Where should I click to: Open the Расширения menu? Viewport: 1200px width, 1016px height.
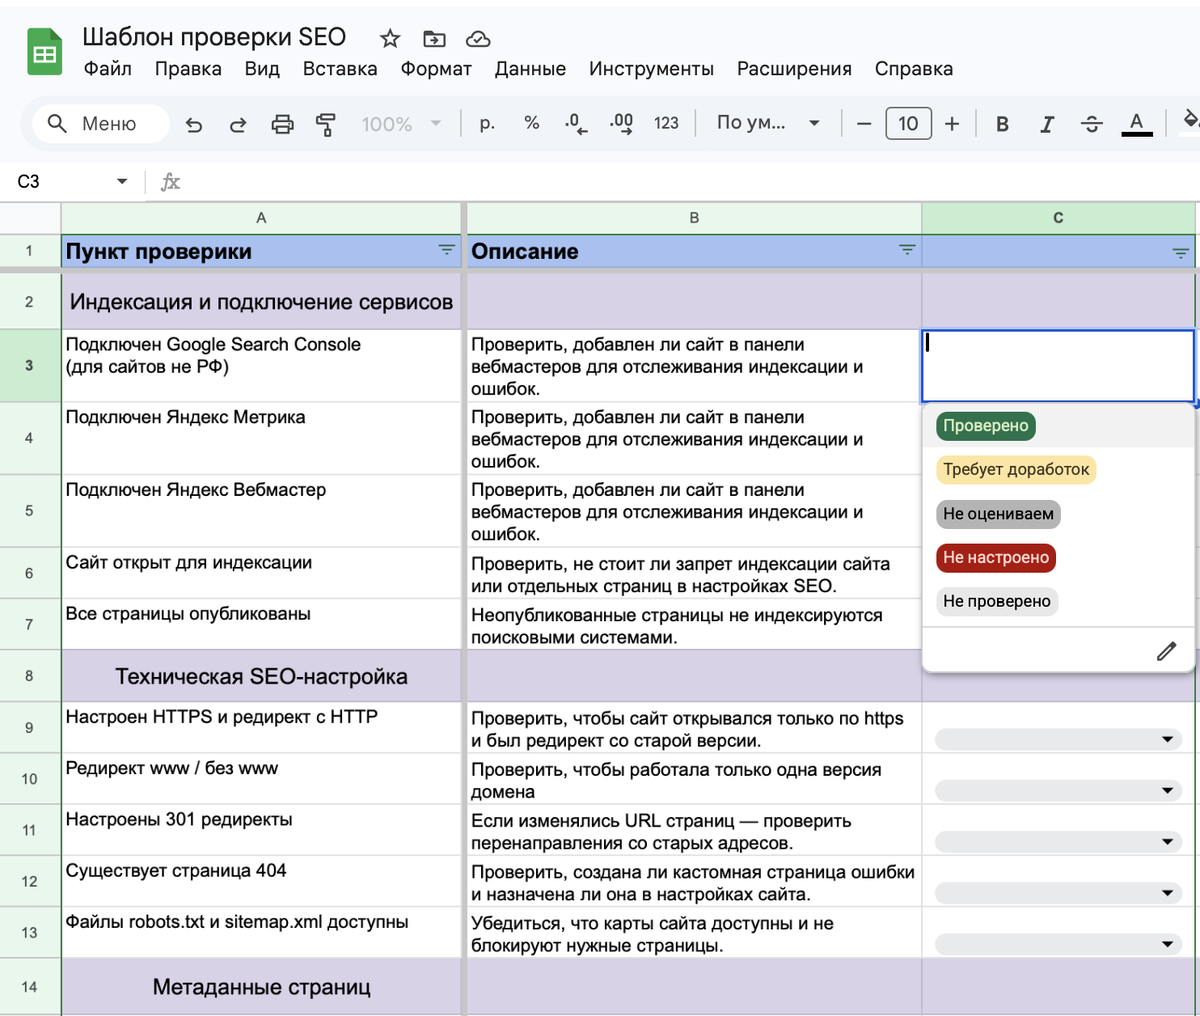pyautogui.click(x=794, y=69)
